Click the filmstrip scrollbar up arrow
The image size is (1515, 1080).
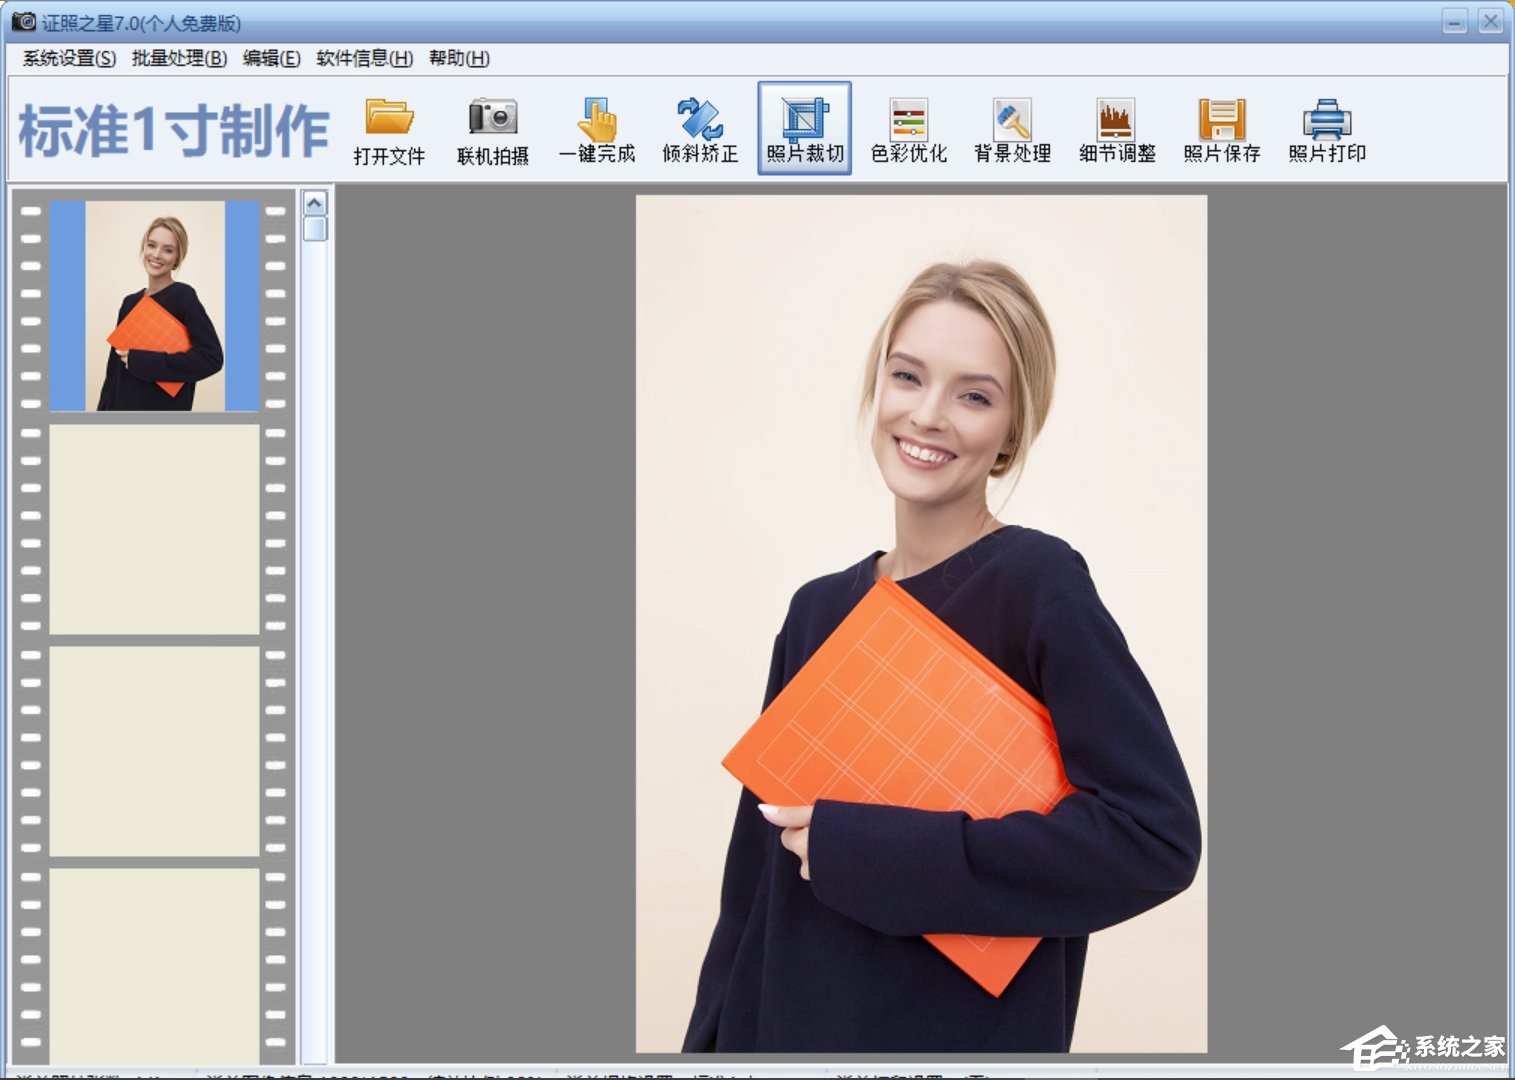pos(314,203)
